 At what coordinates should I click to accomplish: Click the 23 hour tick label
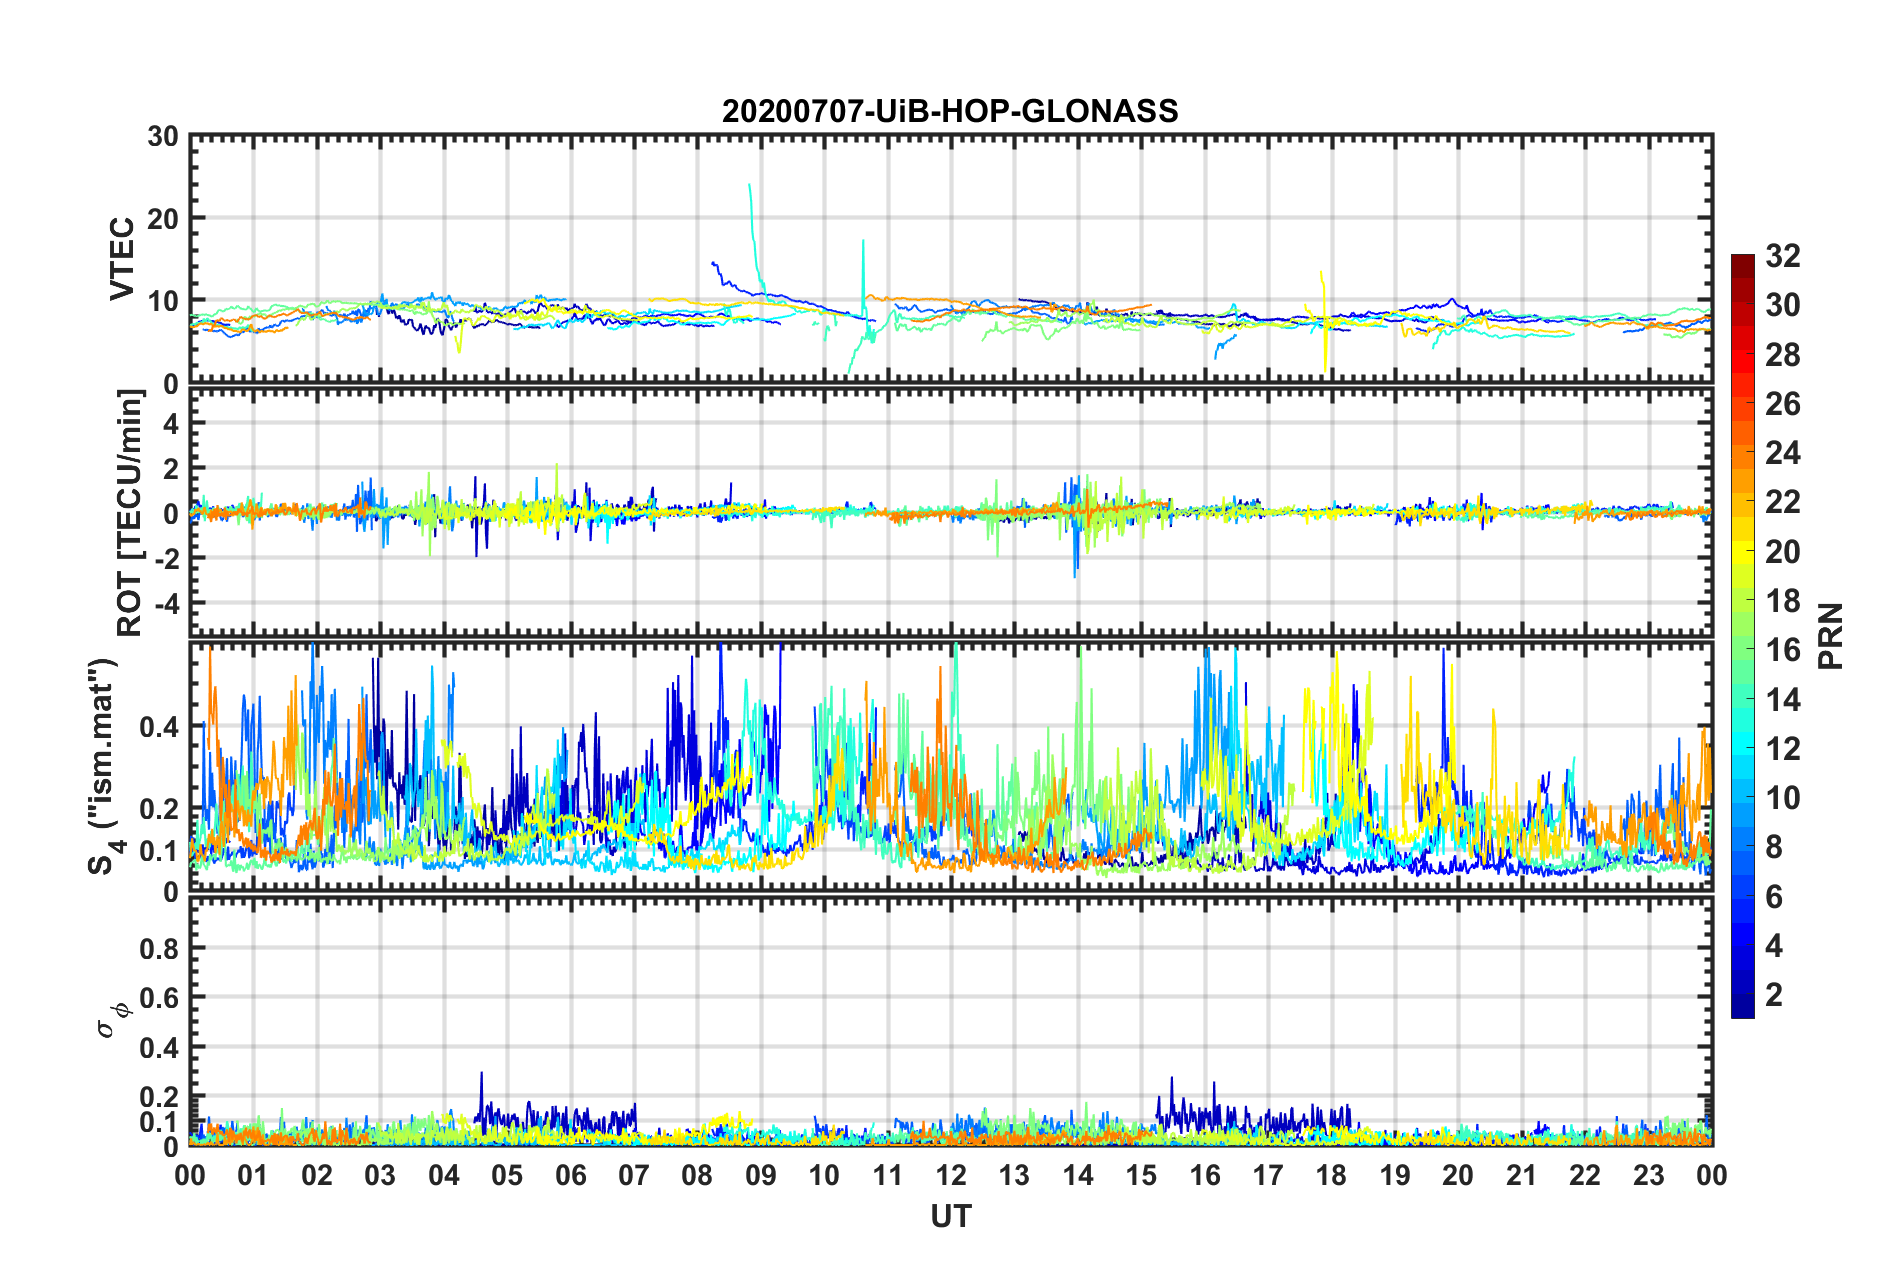(1648, 1175)
